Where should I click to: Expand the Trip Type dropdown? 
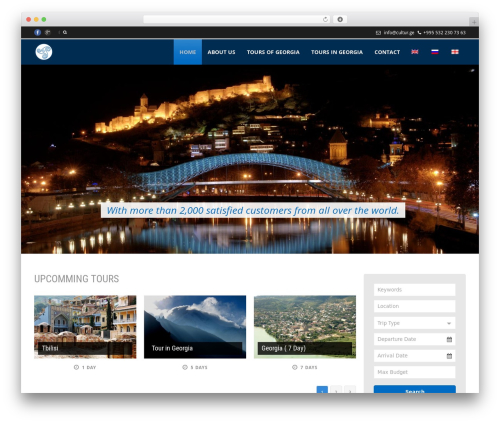(414, 323)
